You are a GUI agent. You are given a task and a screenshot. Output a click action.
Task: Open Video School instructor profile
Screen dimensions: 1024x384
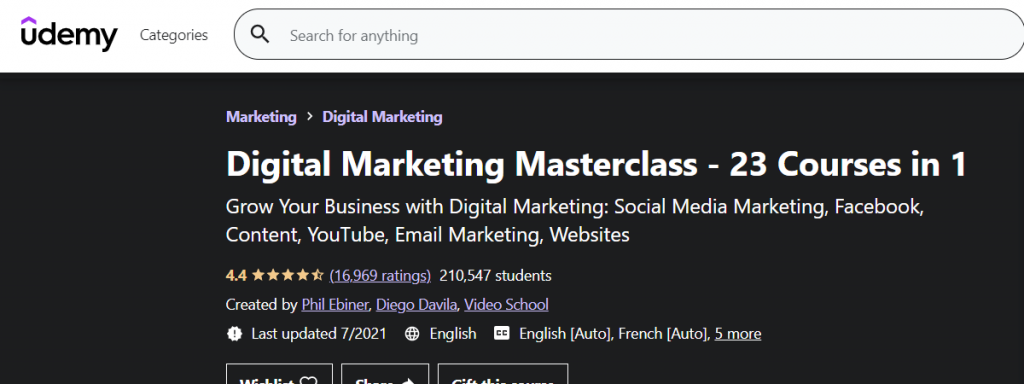[x=506, y=304]
